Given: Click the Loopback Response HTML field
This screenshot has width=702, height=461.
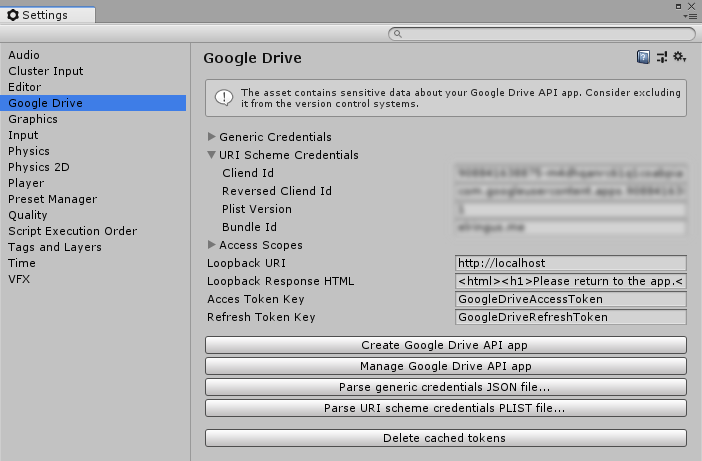Looking at the screenshot, I should click(x=570, y=281).
